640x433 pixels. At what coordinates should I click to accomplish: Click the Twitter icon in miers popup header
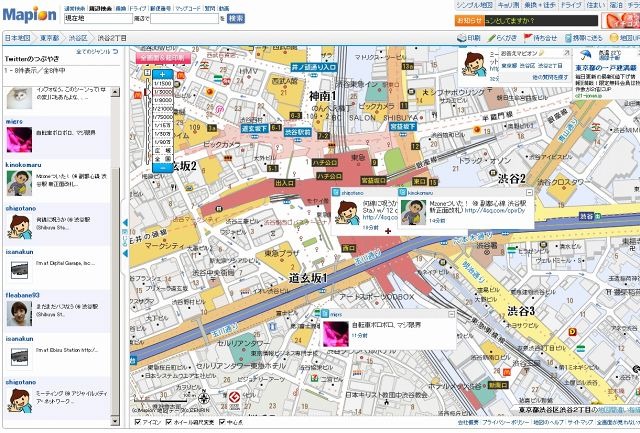coord(324,314)
